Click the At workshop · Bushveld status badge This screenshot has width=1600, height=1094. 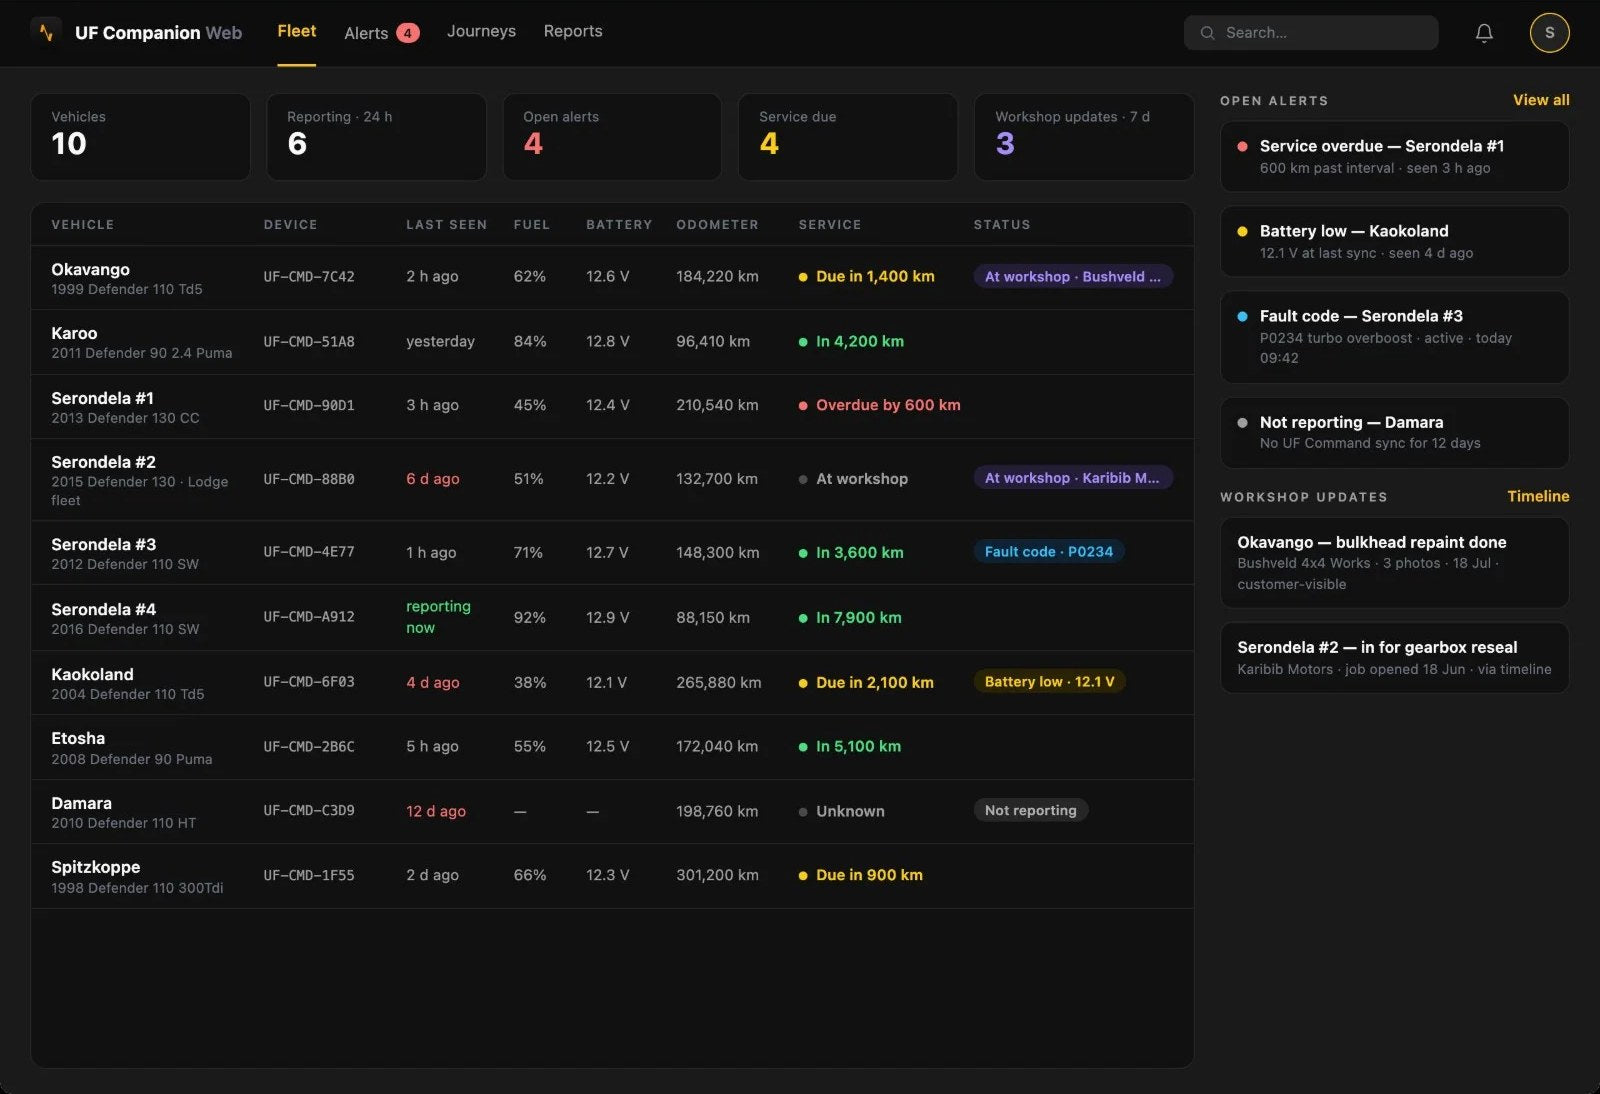[x=1073, y=277]
